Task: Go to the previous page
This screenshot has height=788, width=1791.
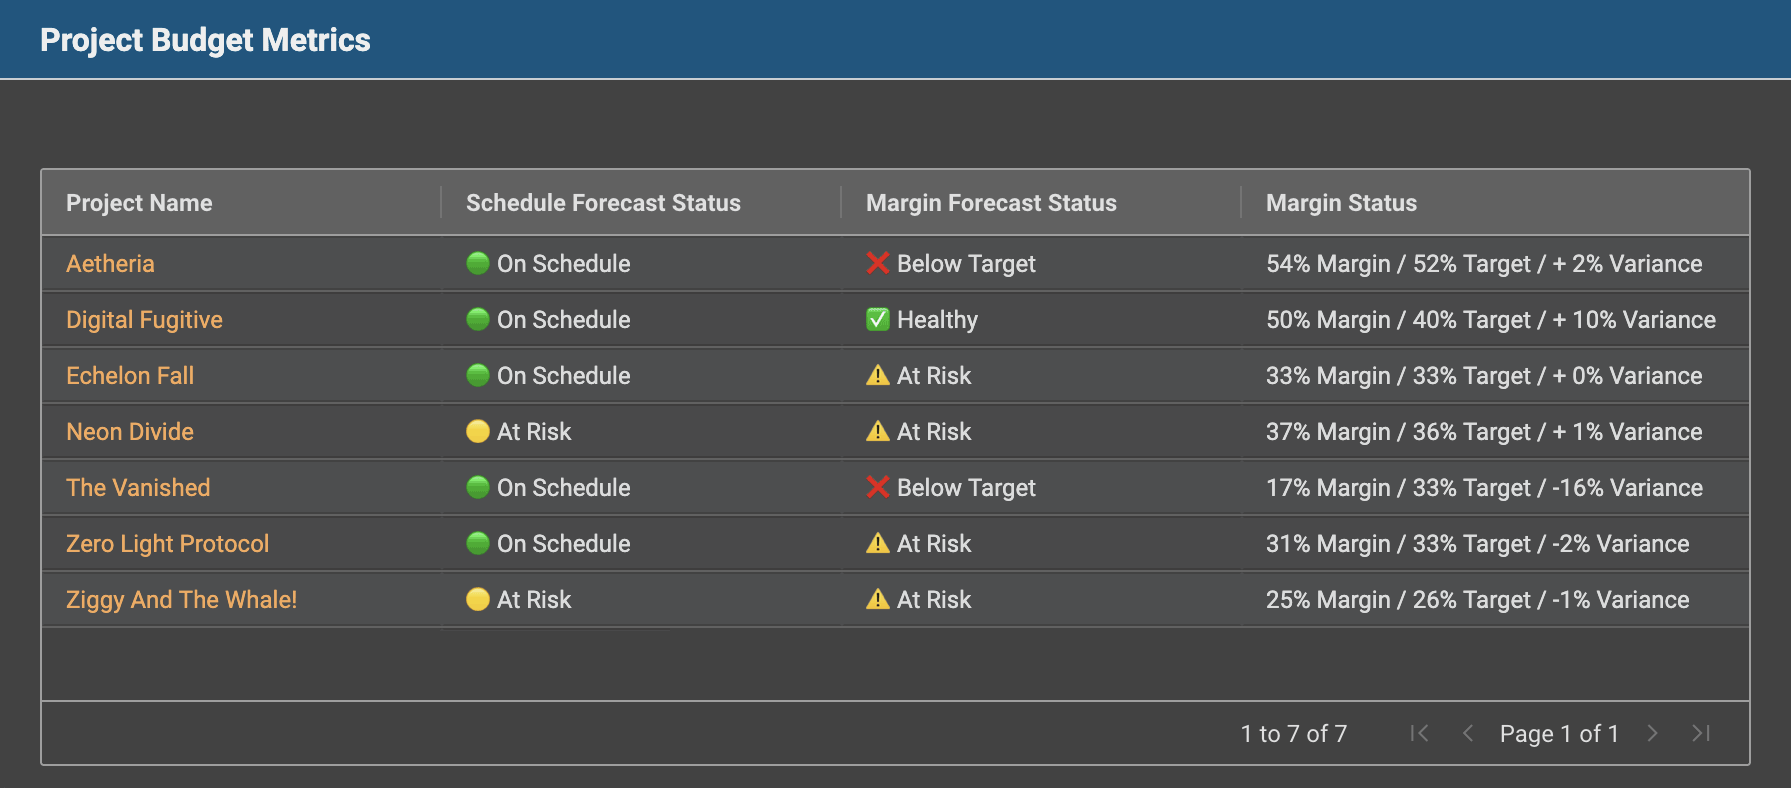Action: 1468,733
